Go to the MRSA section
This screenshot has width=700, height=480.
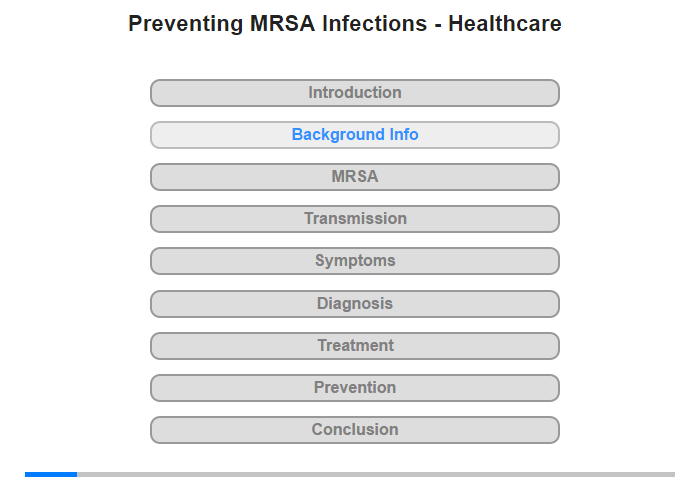[x=354, y=177]
